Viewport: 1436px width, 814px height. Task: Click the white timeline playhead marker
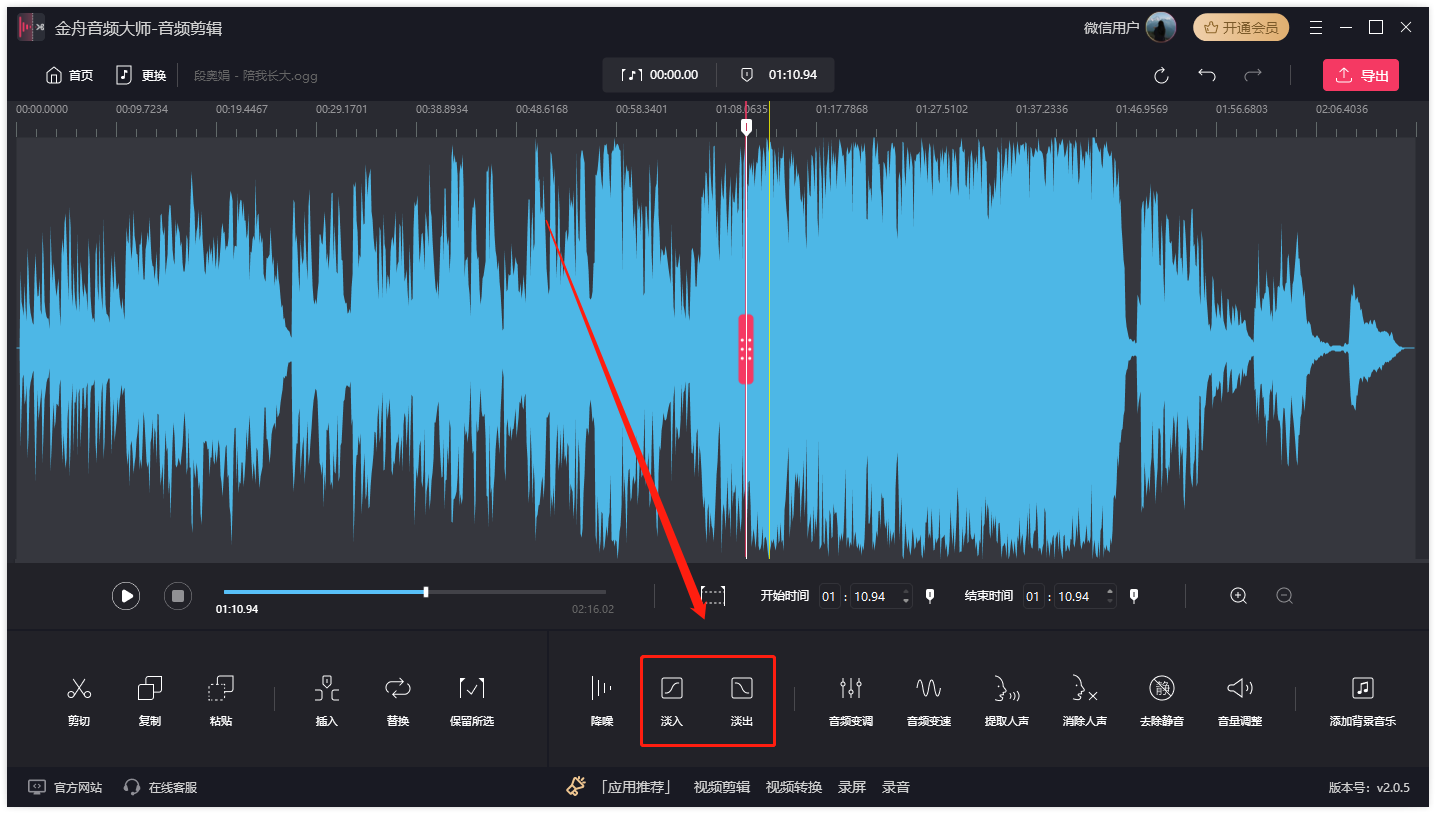tap(746, 127)
